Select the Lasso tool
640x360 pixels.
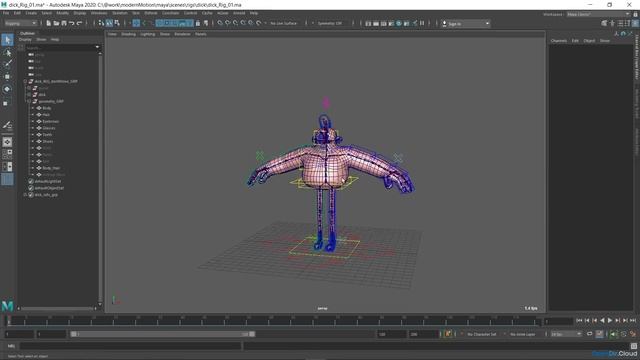point(7,52)
